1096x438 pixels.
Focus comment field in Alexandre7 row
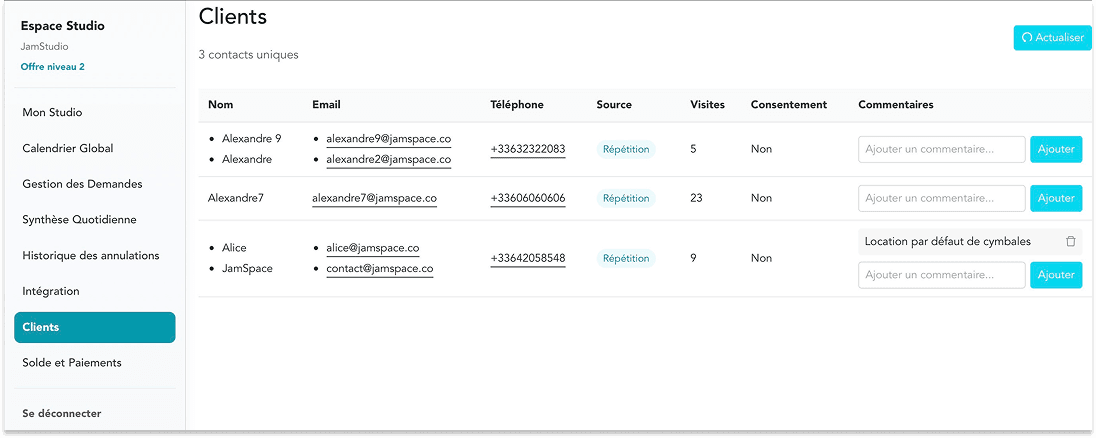pos(942,198)
